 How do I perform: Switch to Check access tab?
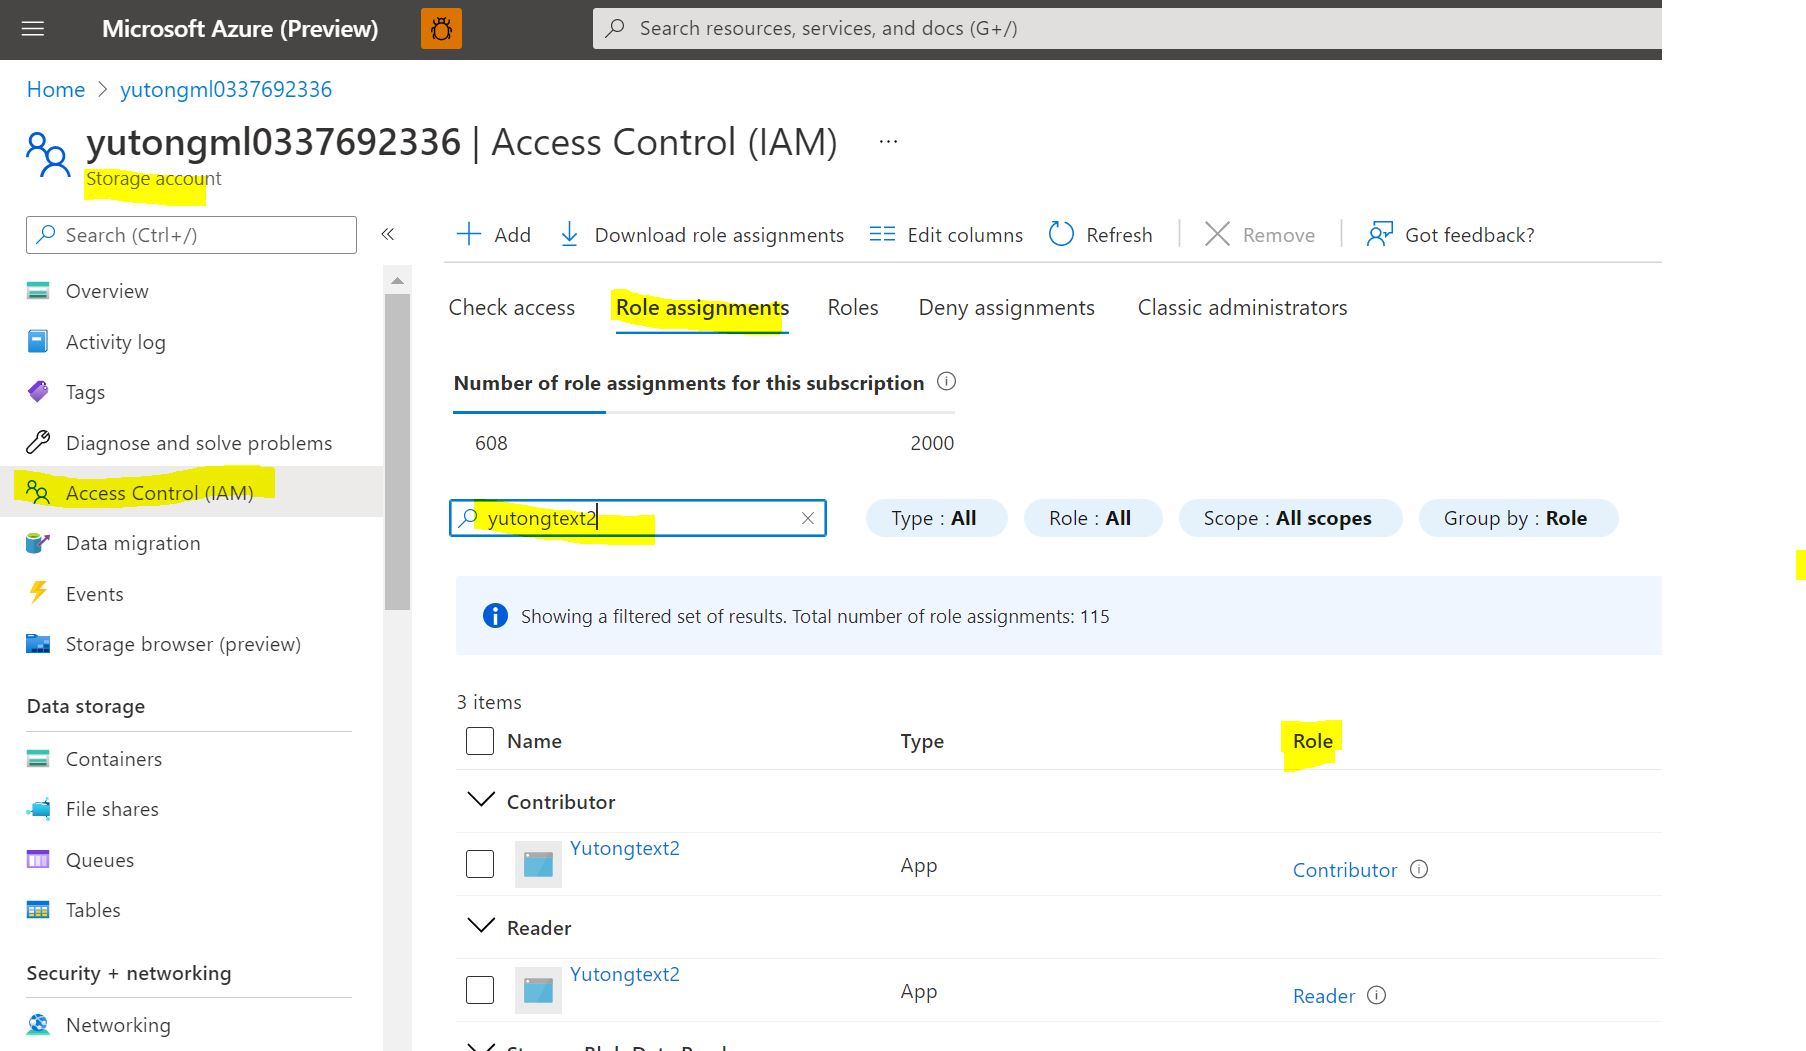pyautogui.click(x=512, y=307)
